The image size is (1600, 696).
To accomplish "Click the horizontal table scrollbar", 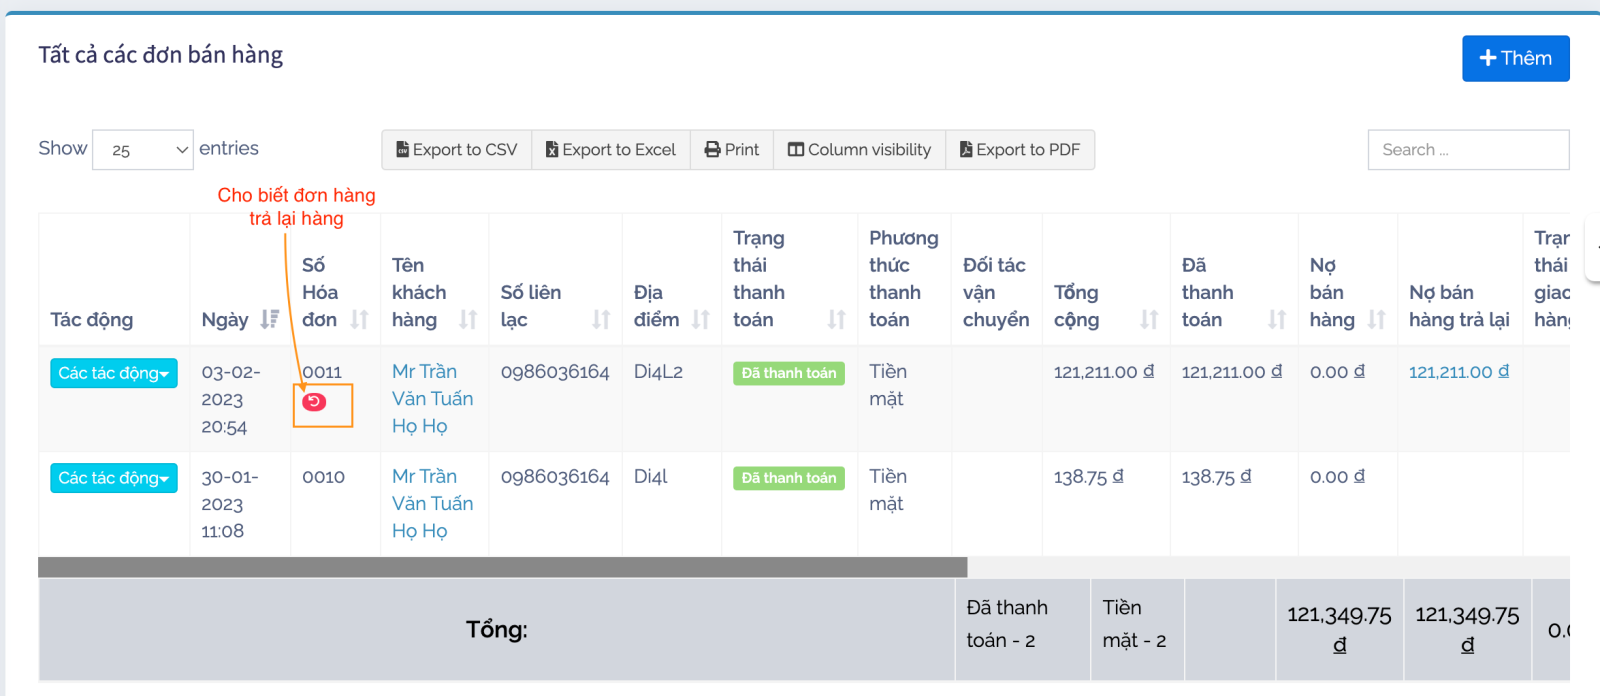I will click(502, 567).
